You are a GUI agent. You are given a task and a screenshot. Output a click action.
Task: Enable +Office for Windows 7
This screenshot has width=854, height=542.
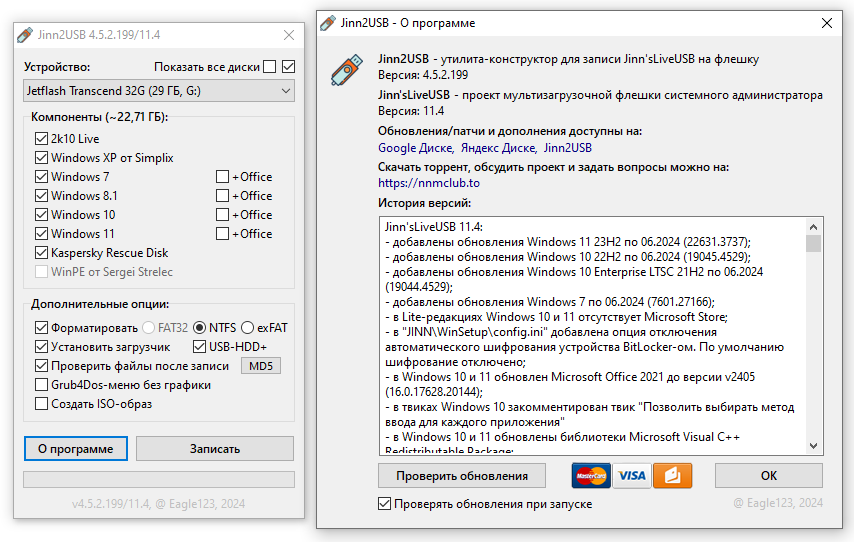click(222, 176)
